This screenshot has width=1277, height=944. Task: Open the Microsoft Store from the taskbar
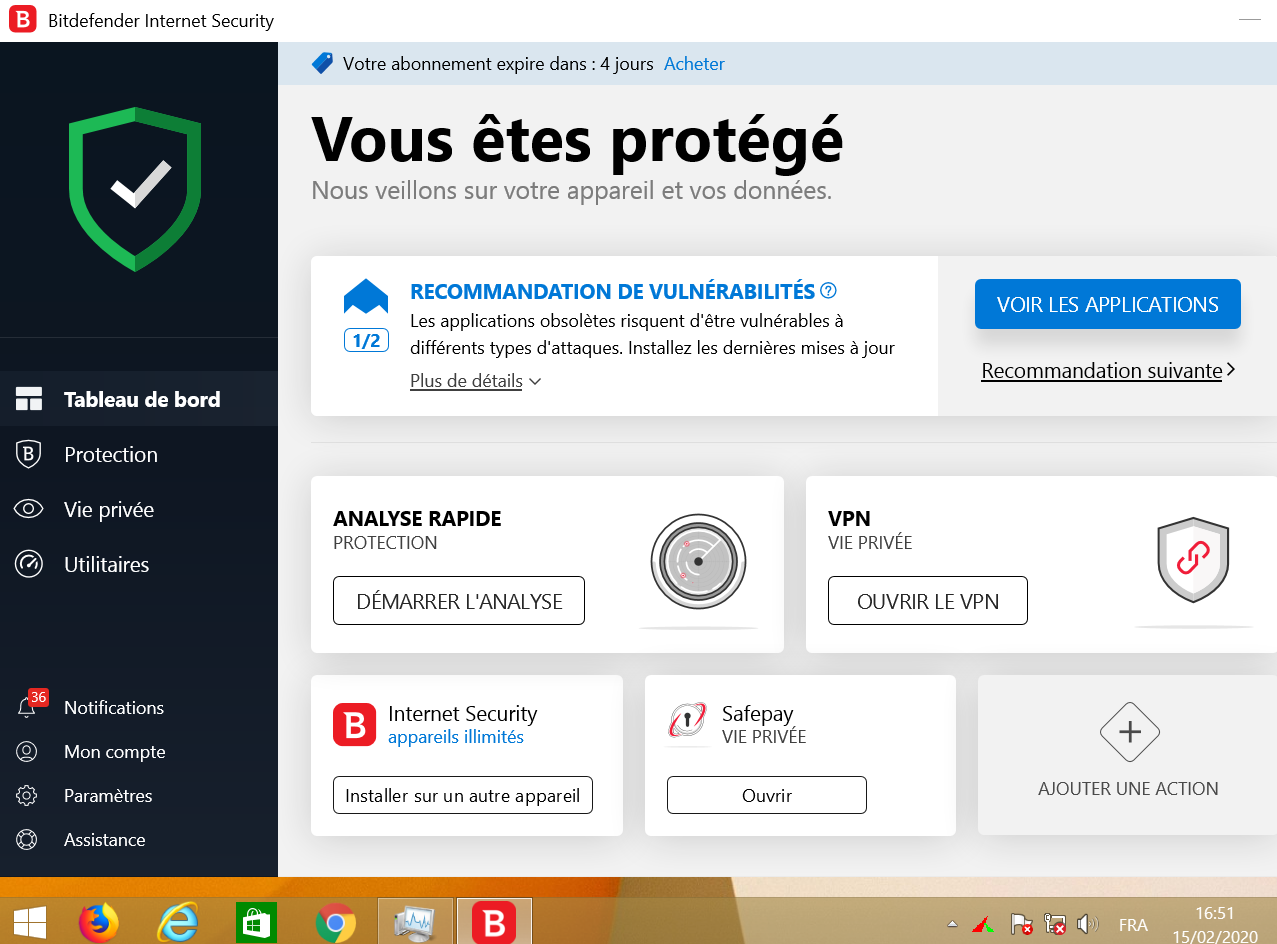pos(257,922)
